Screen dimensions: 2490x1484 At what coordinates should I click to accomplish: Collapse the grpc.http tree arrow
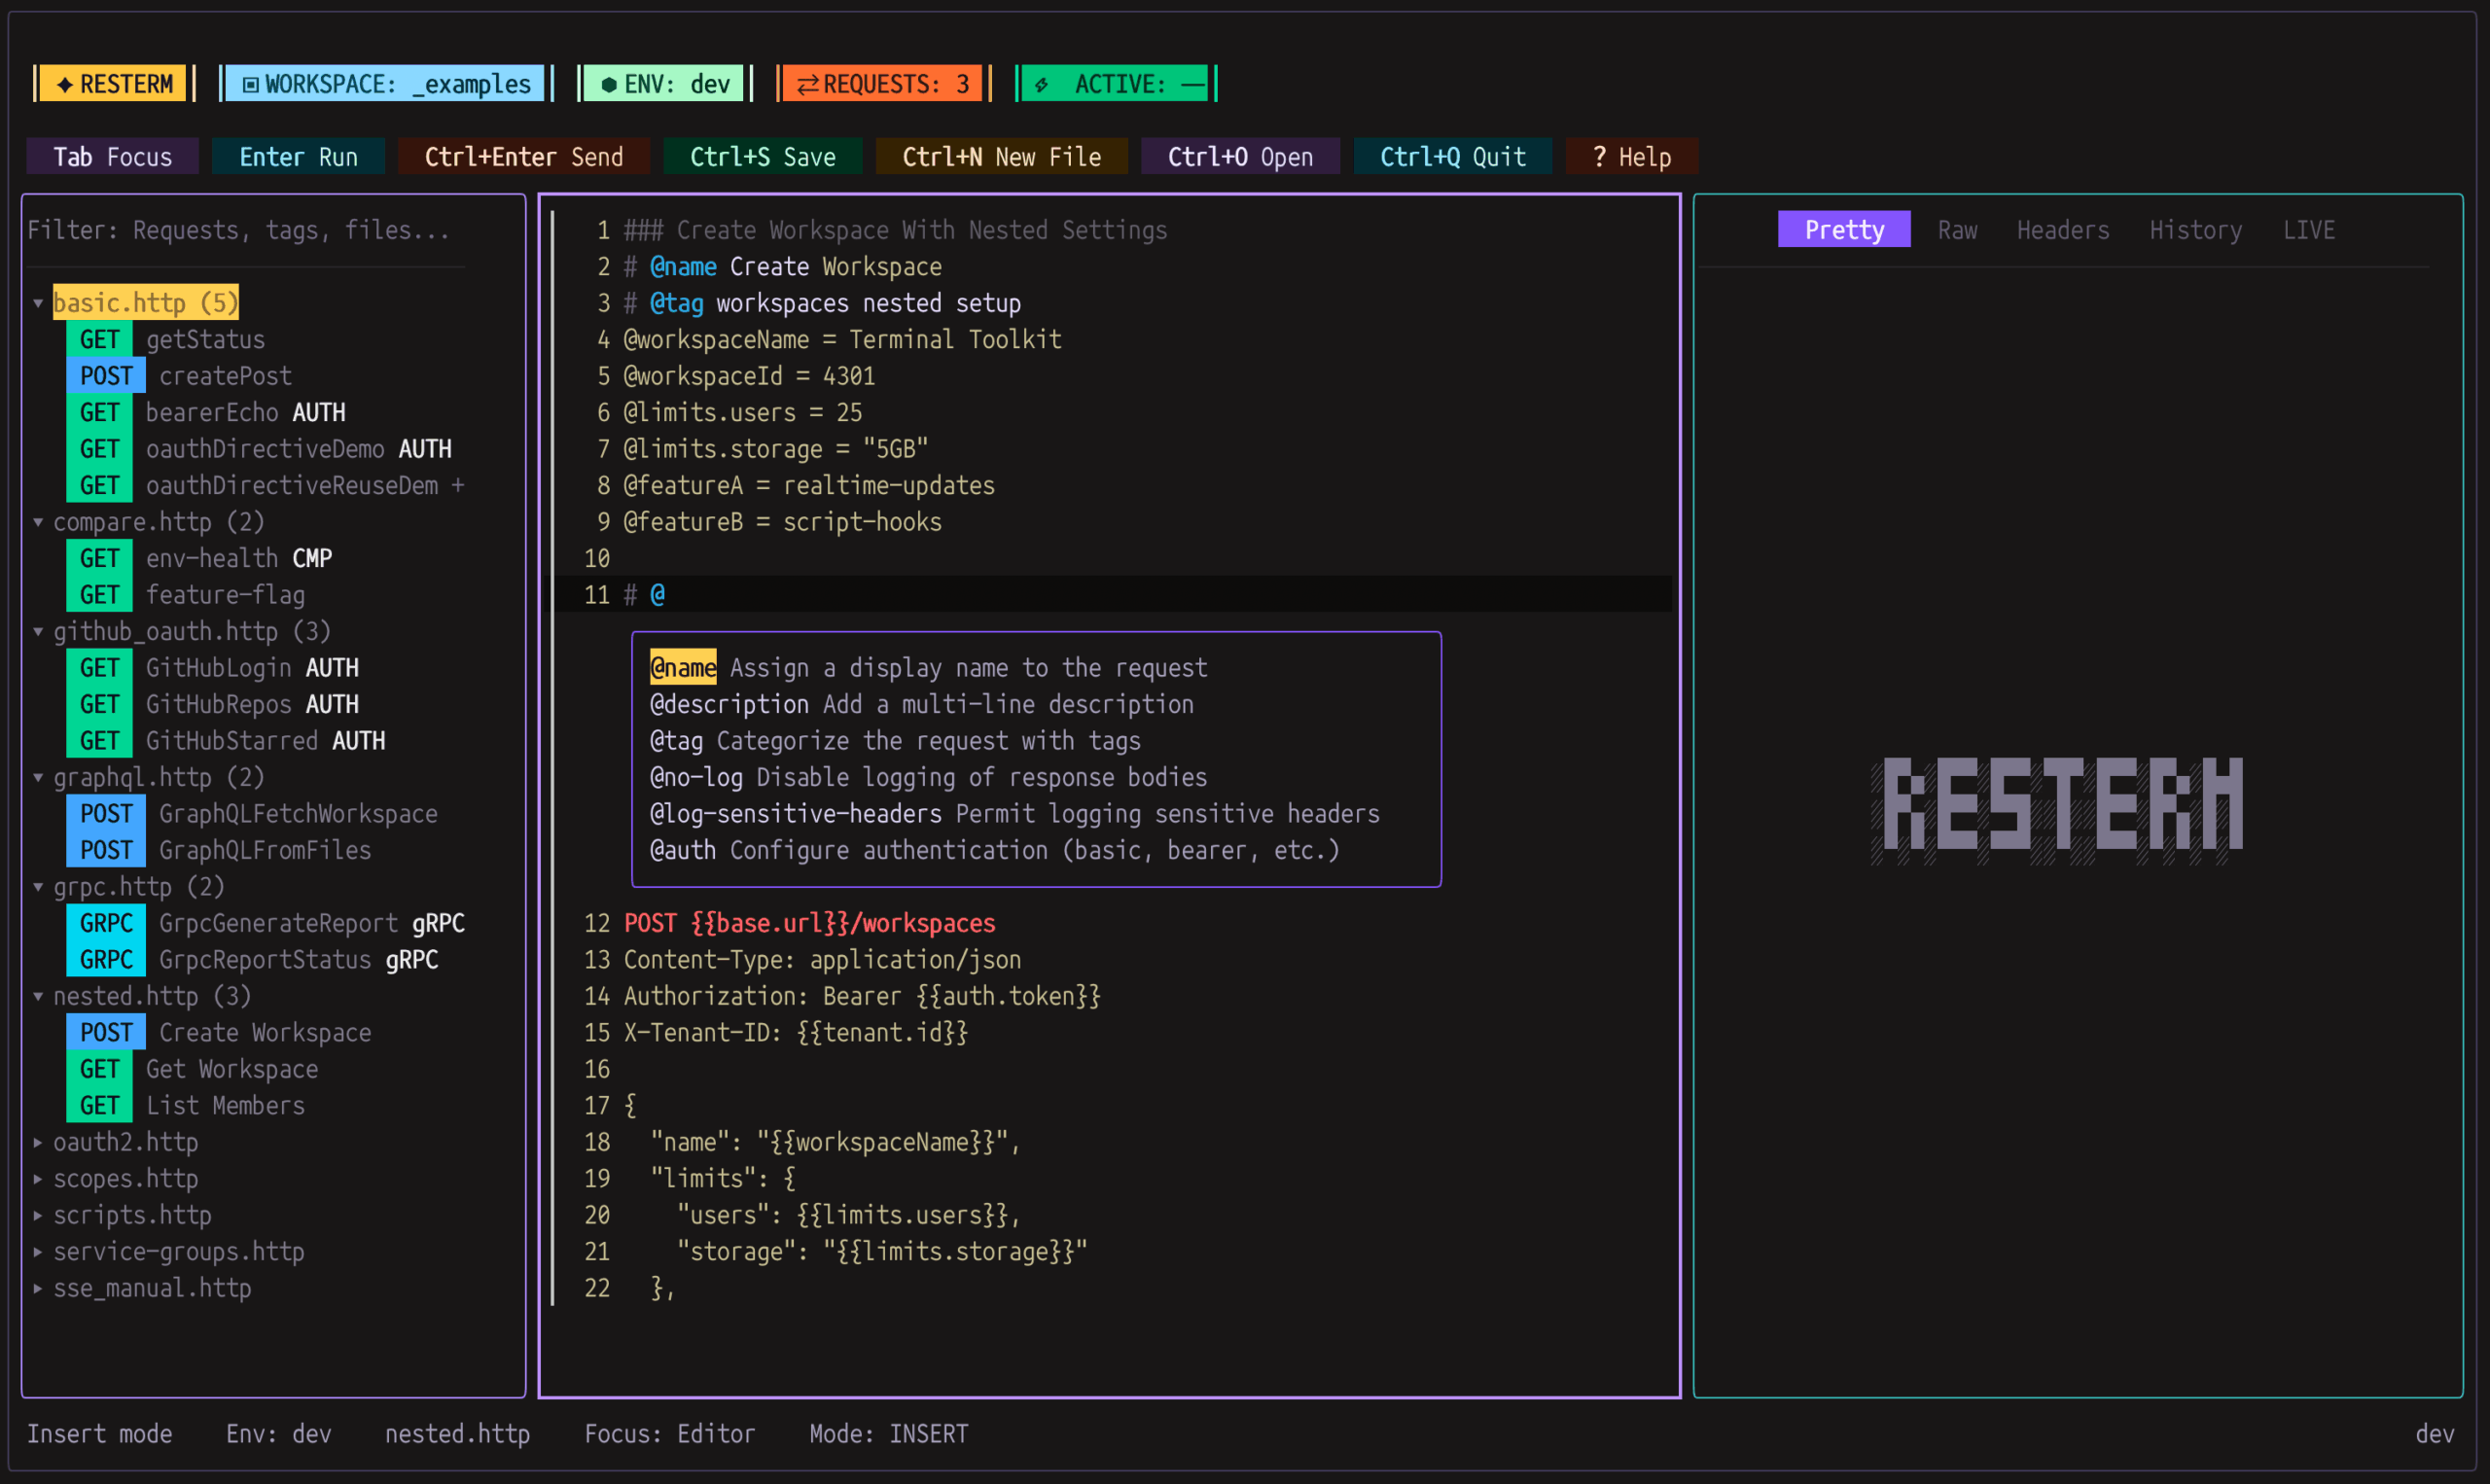click(38, 887)
